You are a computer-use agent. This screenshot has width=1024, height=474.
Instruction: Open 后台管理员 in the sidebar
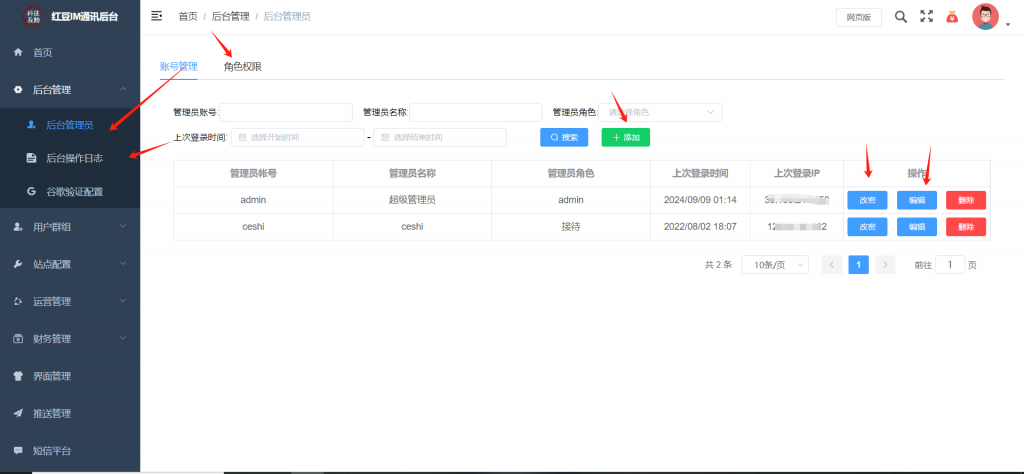(x=70, y=124)
